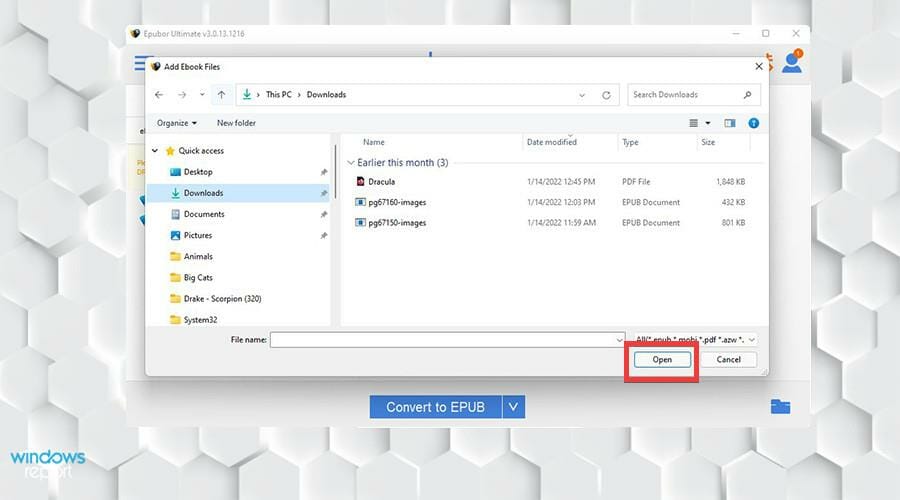Click the pg67150-images file icon
The width and height of the screenshot is (900, 500).
(360, 223)
